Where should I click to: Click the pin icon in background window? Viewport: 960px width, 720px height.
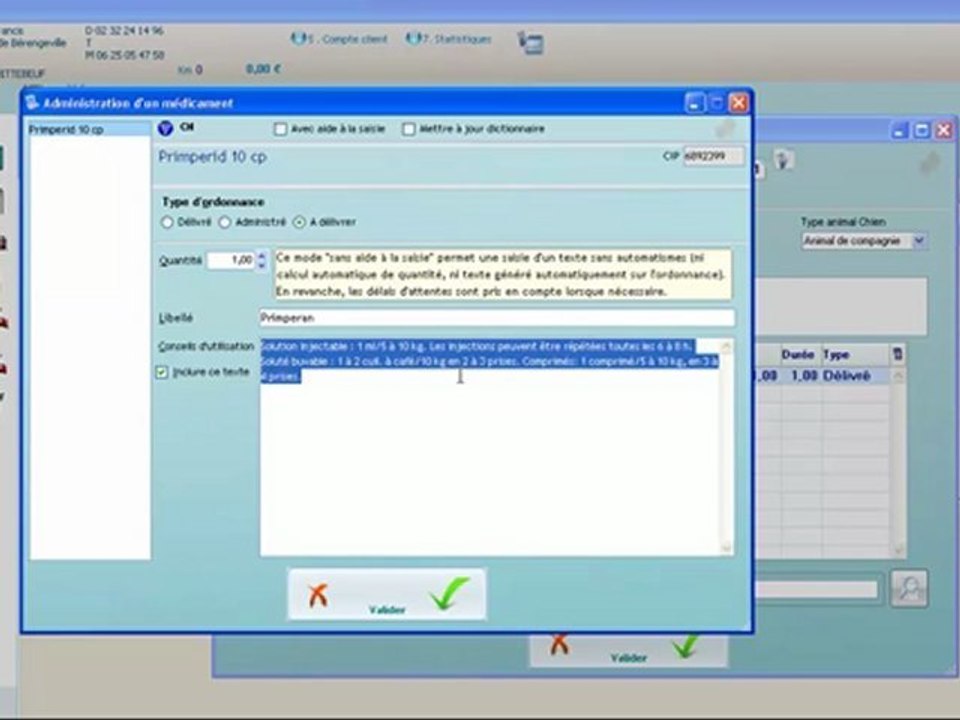pos(930,162)
